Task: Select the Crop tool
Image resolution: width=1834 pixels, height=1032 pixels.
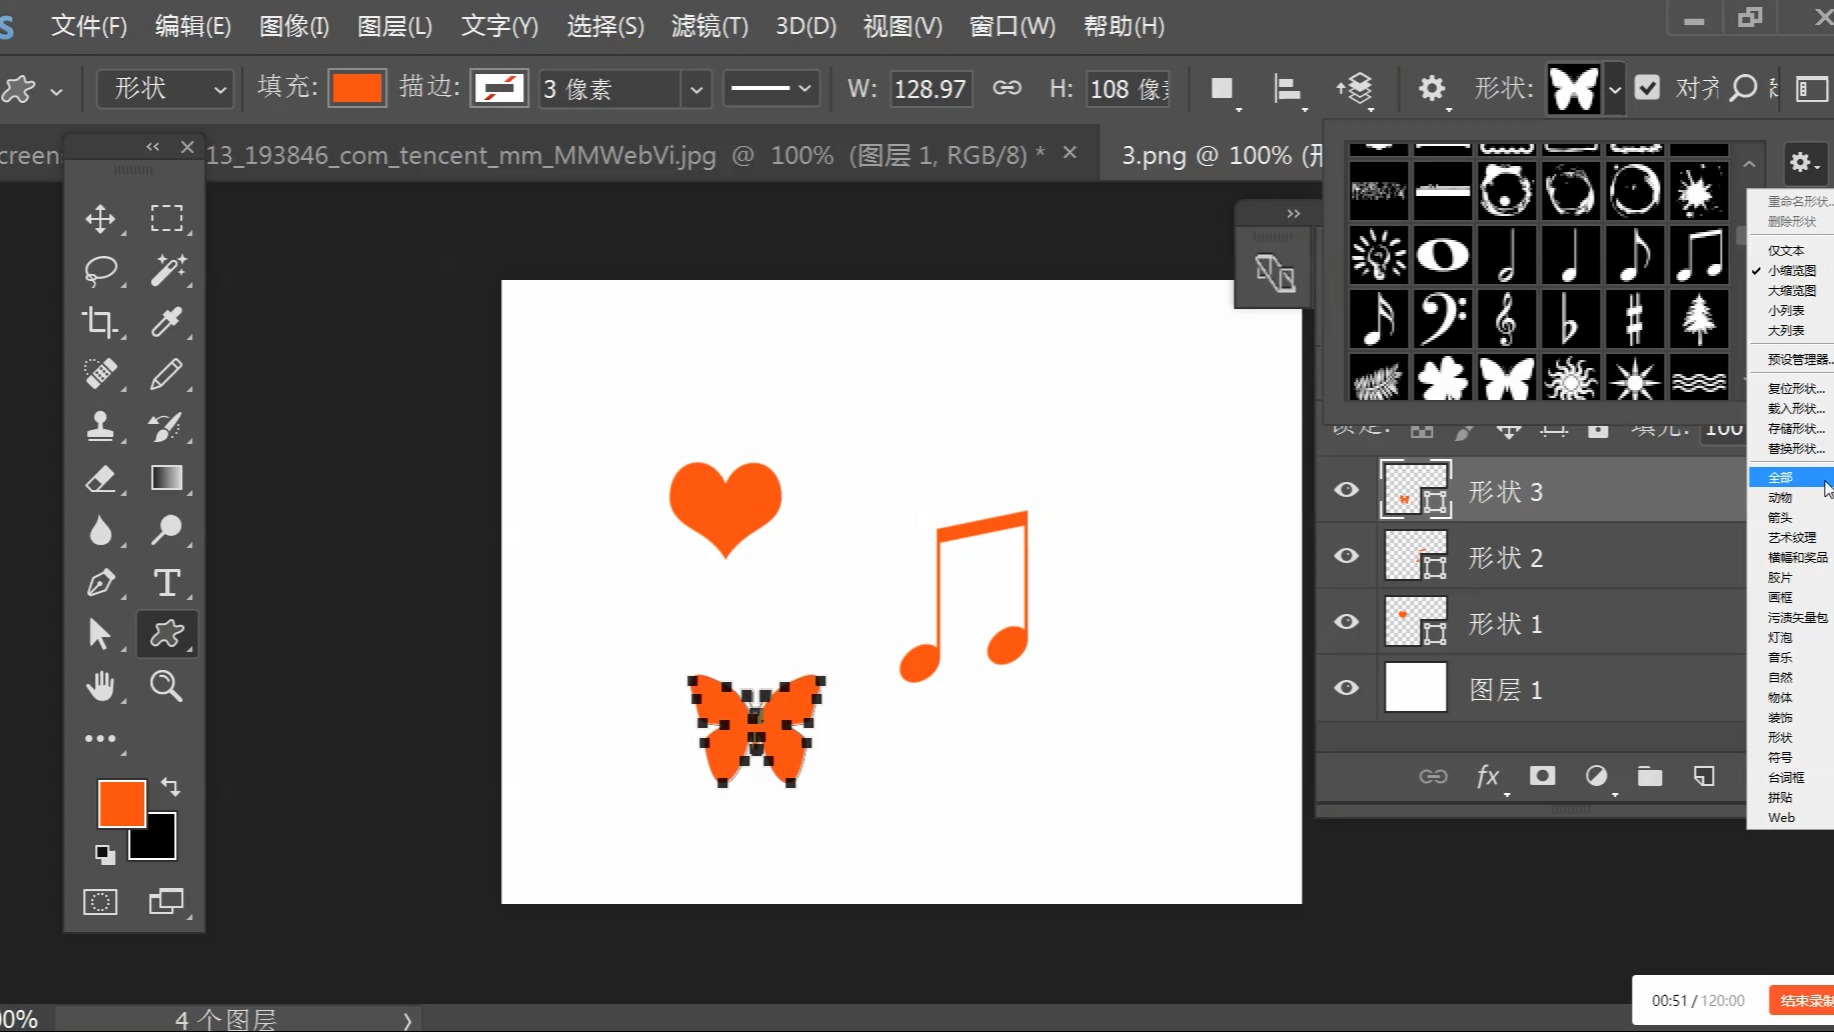Action: point(100,322)
